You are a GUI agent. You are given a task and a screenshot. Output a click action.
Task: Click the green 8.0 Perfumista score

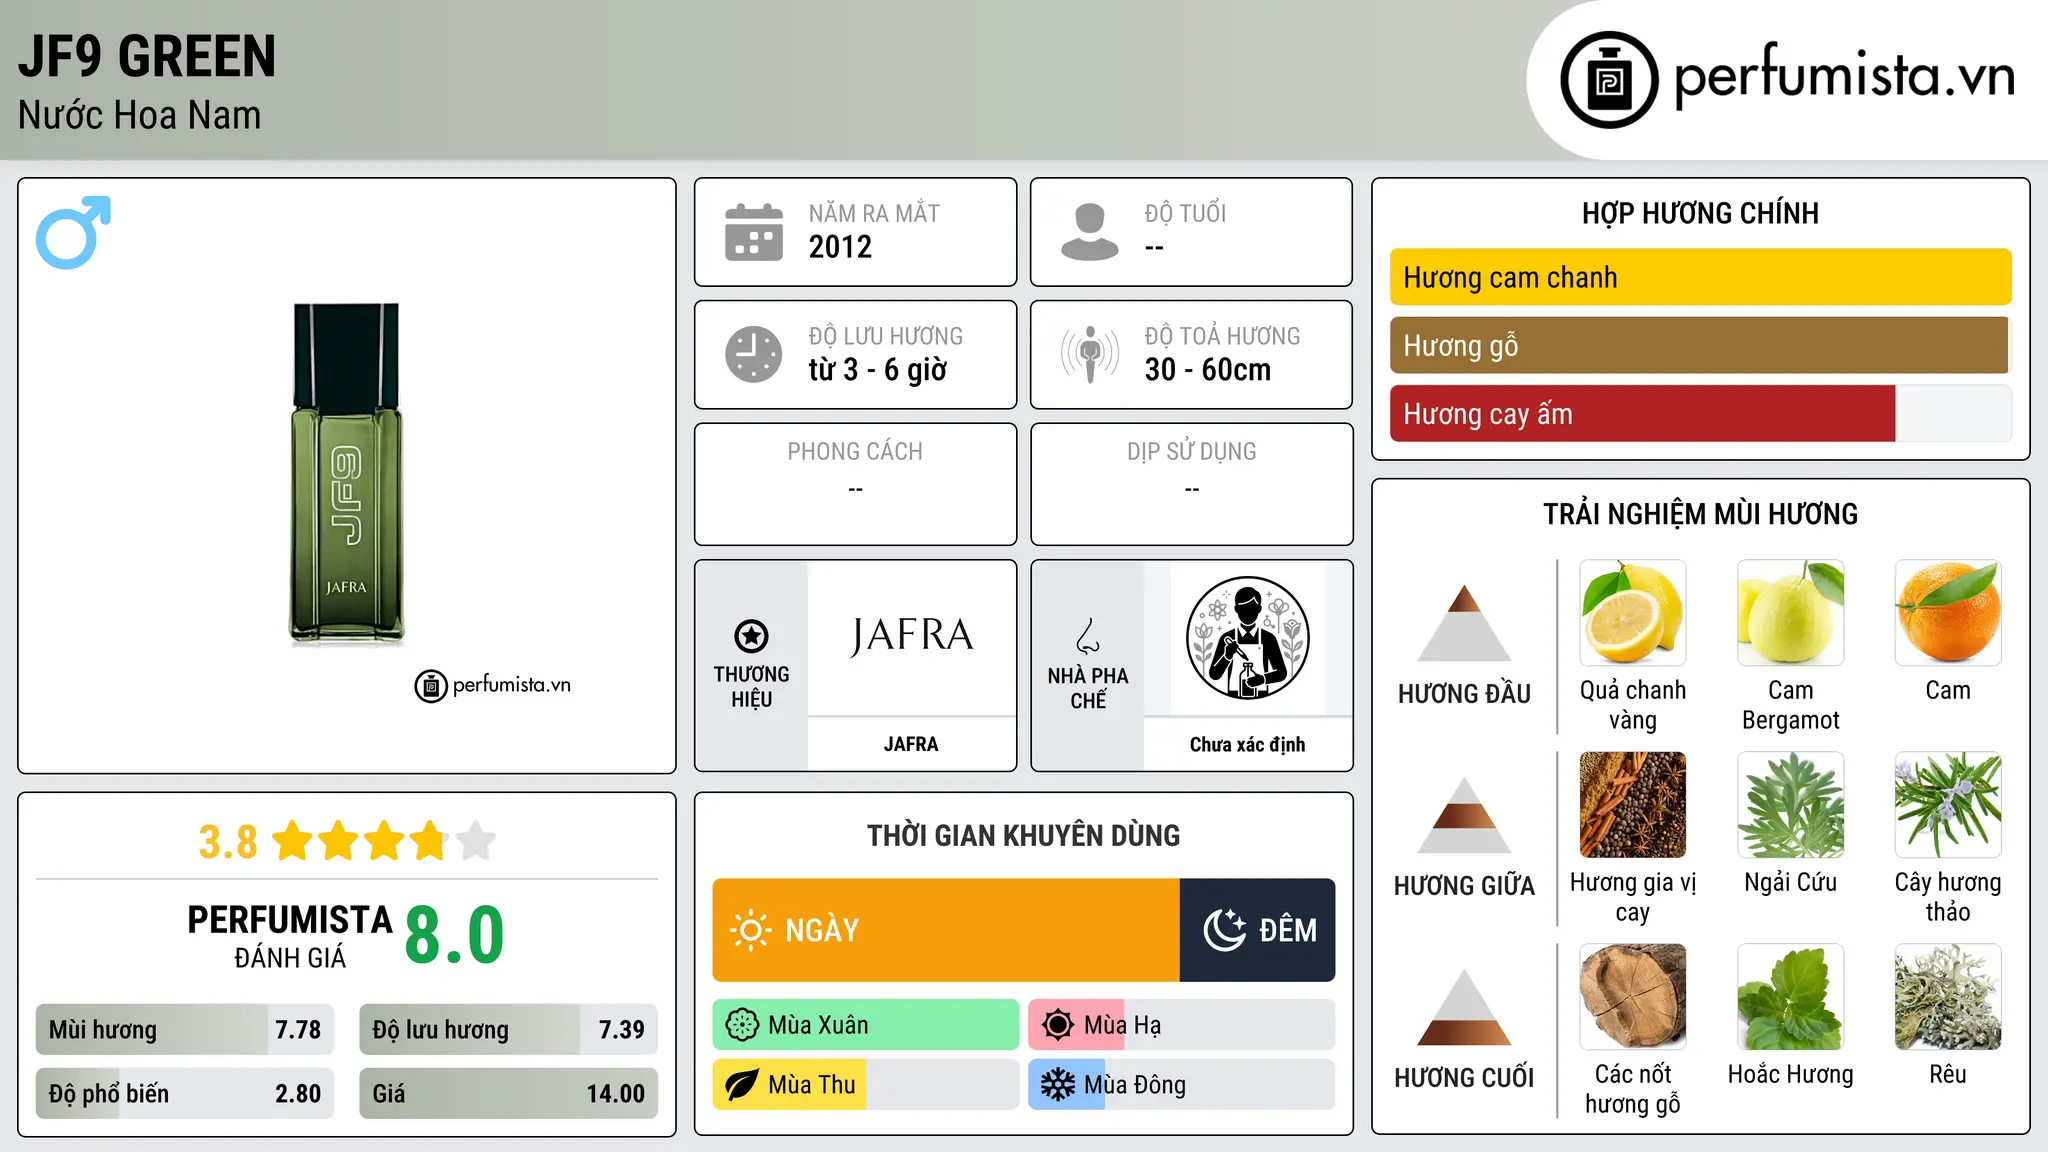tap(454, 935)
